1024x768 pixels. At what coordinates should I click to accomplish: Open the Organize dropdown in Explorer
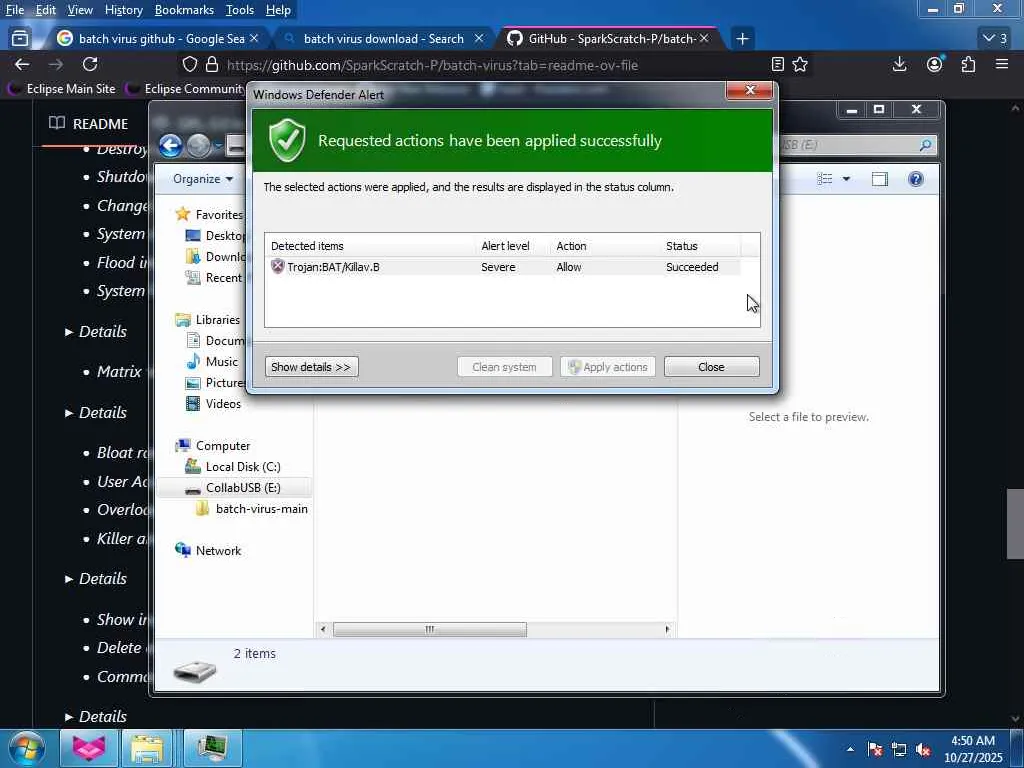[x=203, y=178]
